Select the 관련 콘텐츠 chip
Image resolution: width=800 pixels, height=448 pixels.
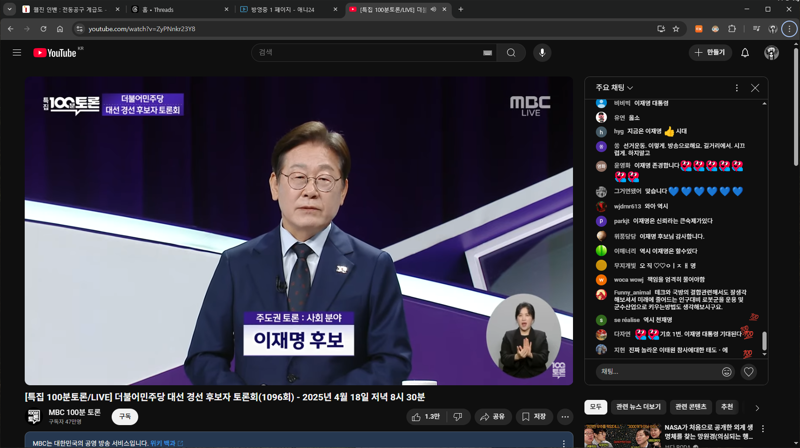(x=691, y=407)
